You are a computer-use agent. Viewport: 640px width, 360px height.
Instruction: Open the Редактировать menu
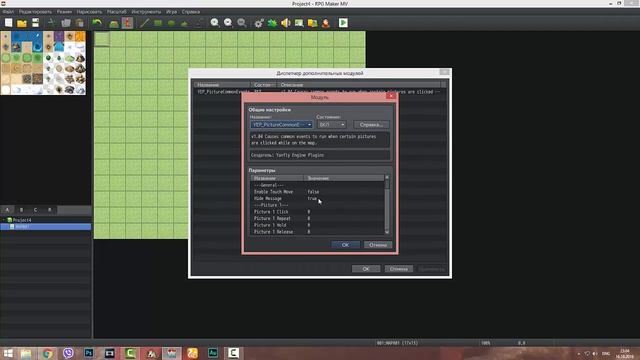point(35,12)
